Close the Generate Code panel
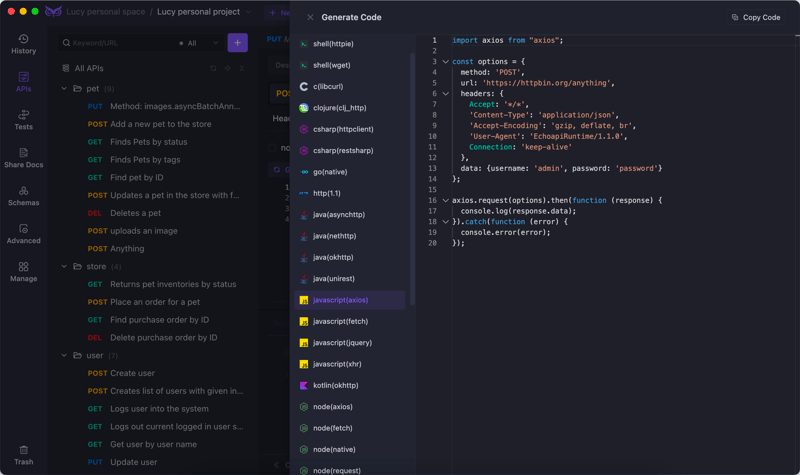The width and height of the screenshot is (800, 475). (310, 17)
